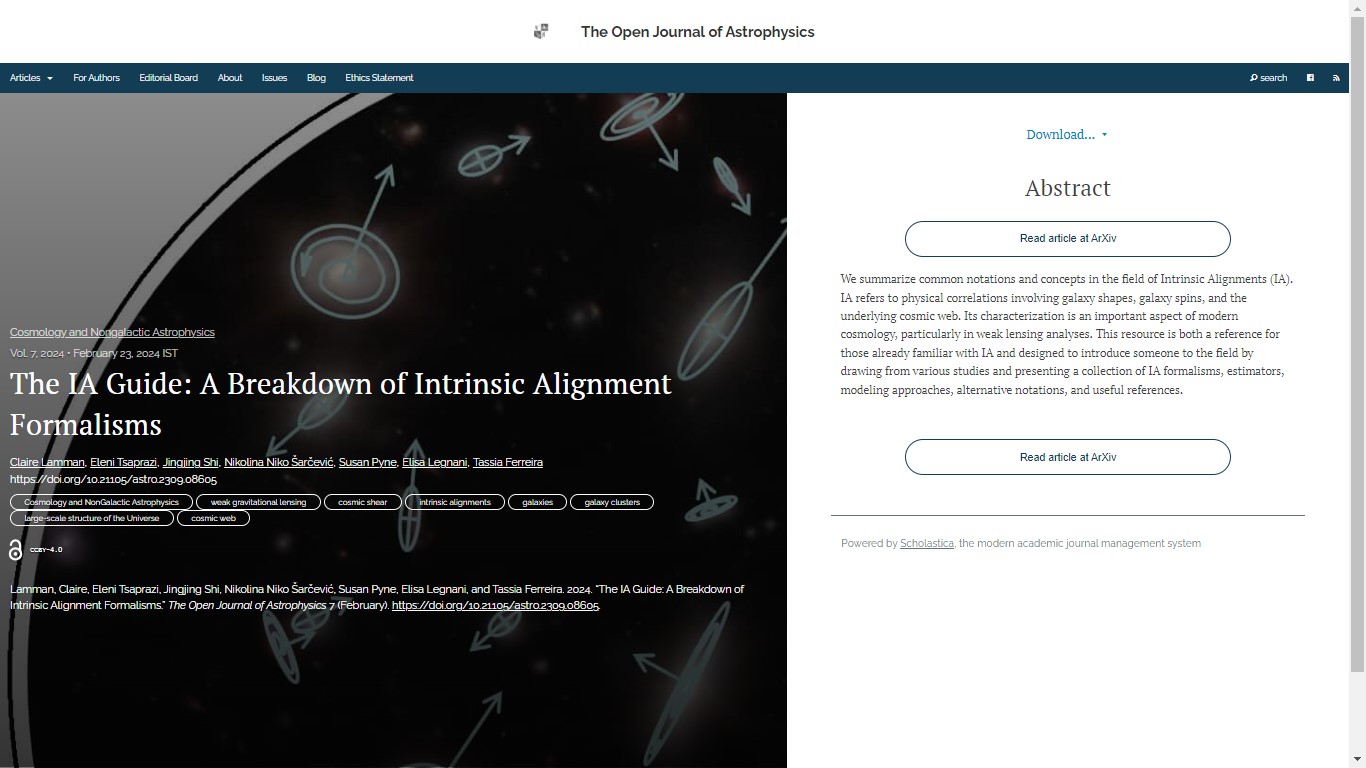Viewport: 1366px width, 768px height.
Task: Click the open access lock icon
Action: click(15, 550)
